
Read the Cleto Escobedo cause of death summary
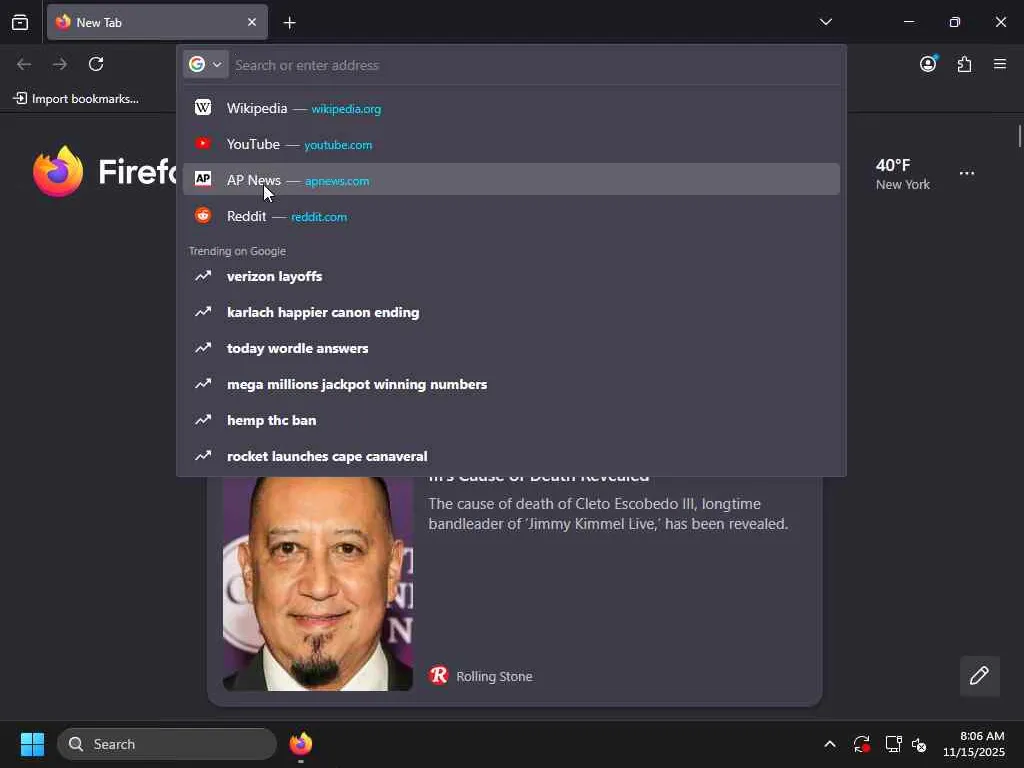coord(608,514)
